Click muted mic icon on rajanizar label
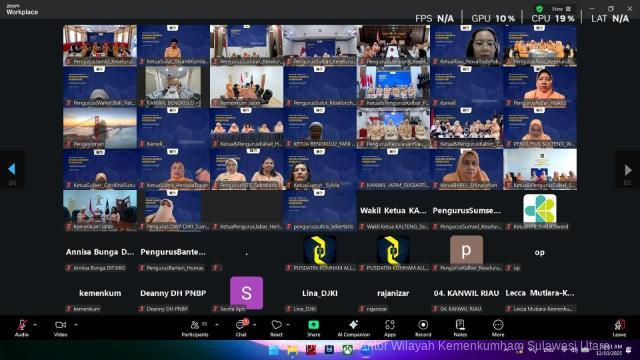The image size is (640, 360). 362,309
